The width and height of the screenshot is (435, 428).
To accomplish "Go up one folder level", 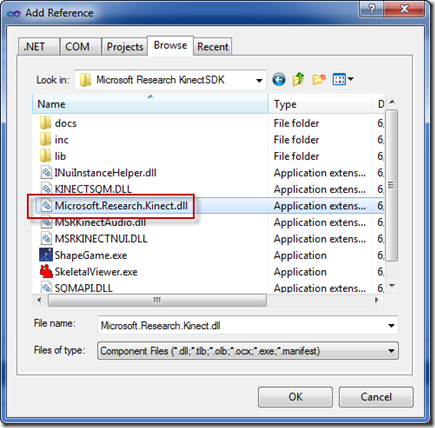I will (x=298, y=79).
